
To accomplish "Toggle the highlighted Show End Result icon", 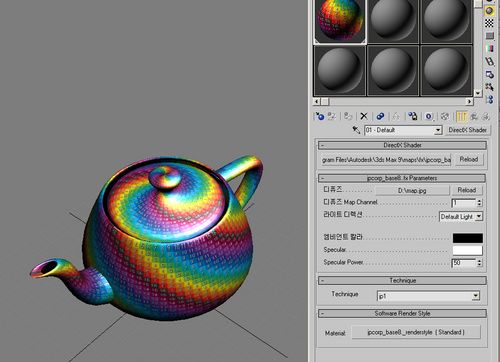I will 462,116.
